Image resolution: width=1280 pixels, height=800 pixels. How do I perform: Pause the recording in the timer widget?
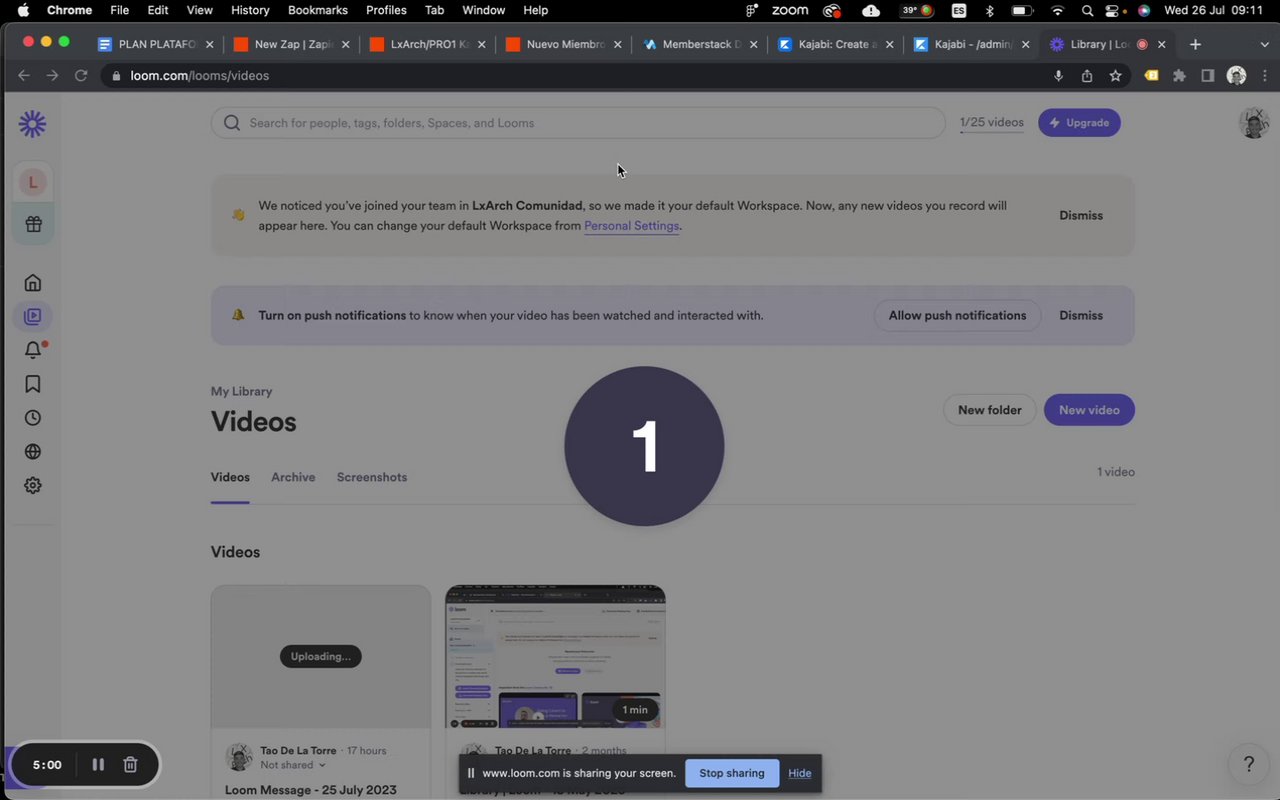click(x=98, y=765)
